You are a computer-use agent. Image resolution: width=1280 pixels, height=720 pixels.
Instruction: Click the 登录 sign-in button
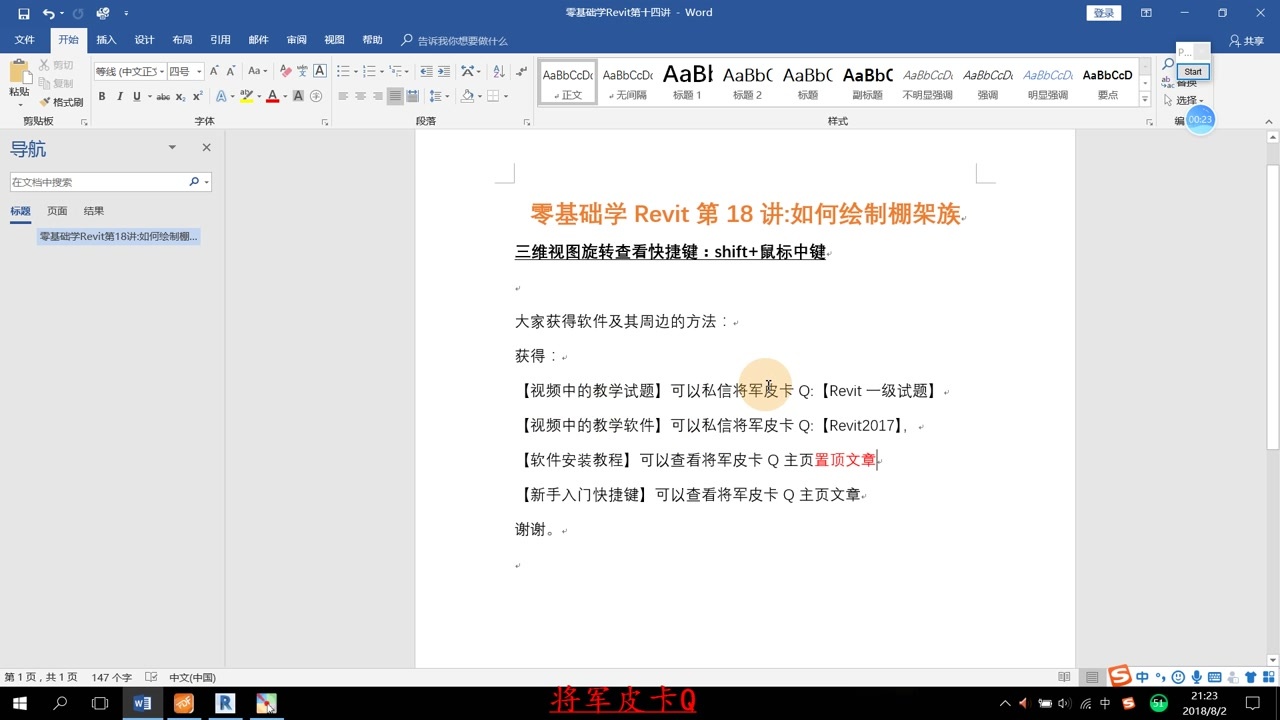pos(1103,13)
